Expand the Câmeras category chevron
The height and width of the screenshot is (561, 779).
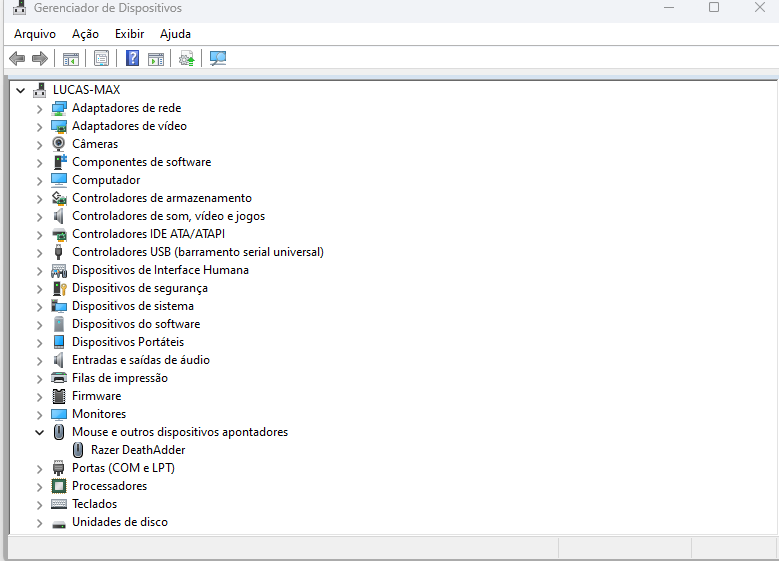pos(39,145)
